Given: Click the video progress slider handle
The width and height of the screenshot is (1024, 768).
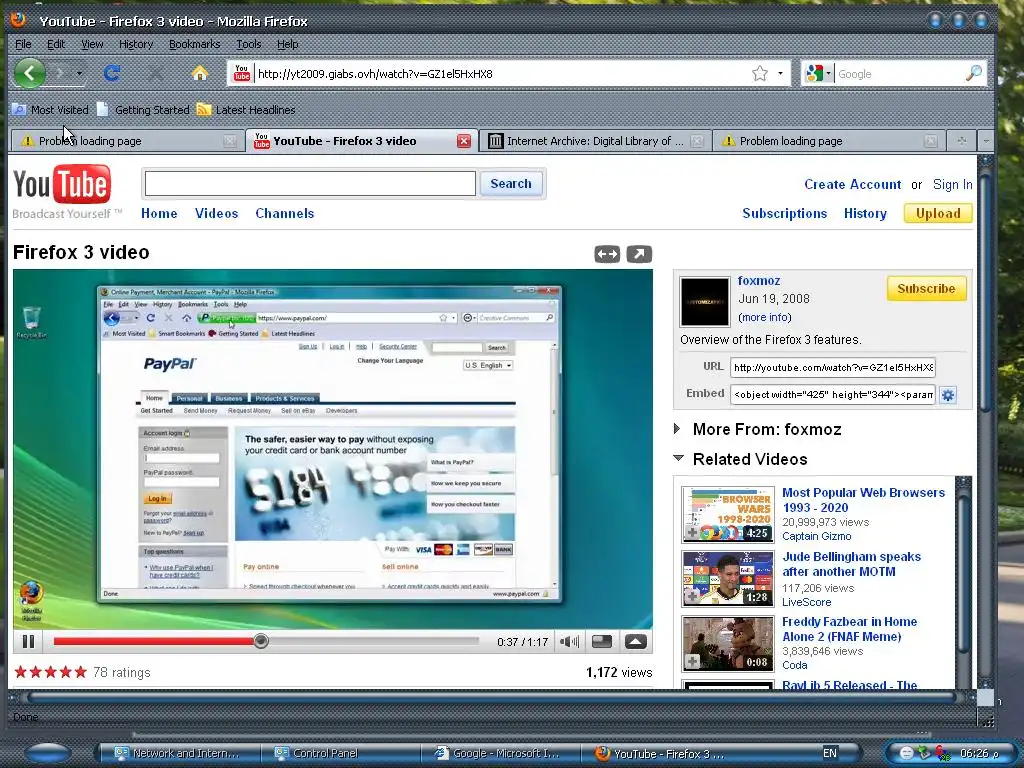Looking at the screenshot, I should tap(261, 641).
